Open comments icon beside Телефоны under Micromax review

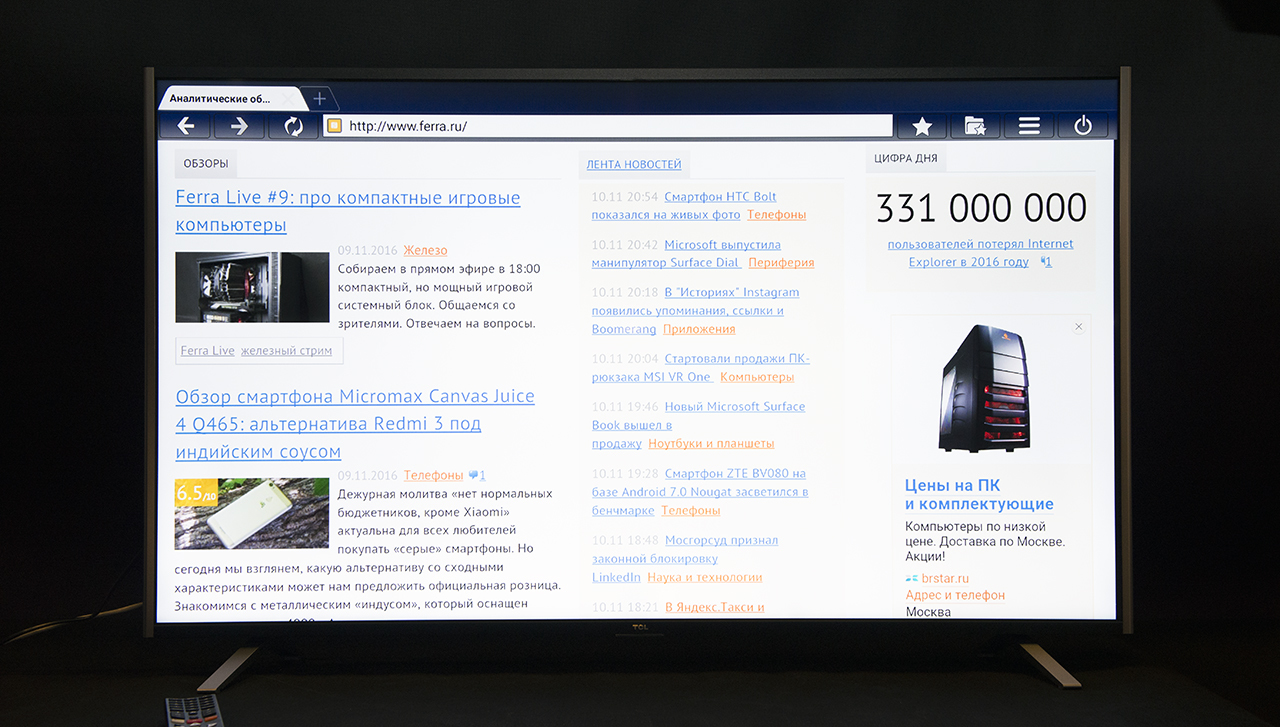pos(477,476)
